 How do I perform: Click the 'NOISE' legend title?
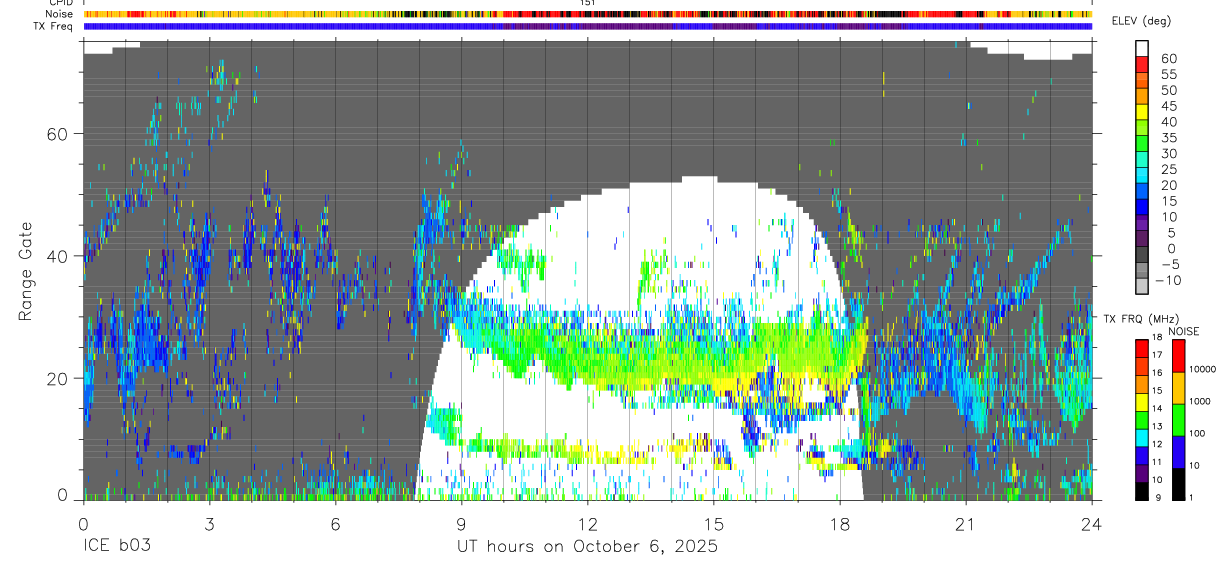click(x=1183, y=331)
